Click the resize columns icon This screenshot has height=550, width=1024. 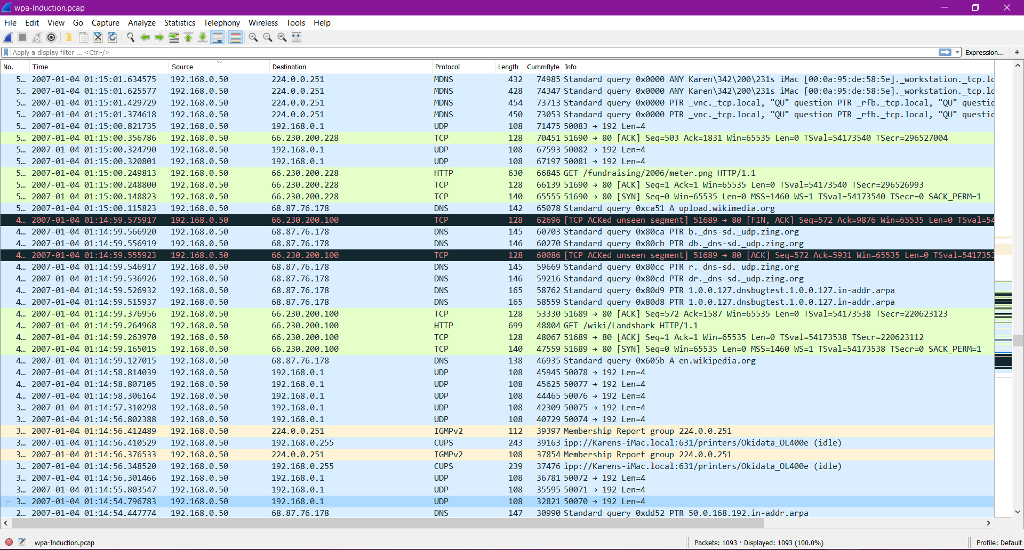(296, 37)
